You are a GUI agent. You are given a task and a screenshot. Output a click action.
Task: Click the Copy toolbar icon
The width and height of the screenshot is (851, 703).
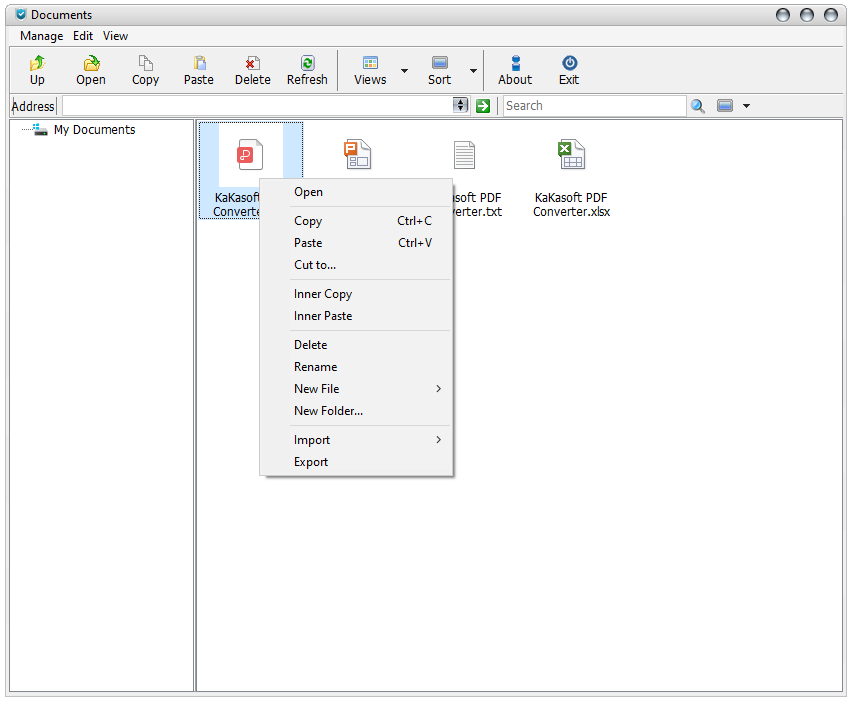[x=145, y=63]
